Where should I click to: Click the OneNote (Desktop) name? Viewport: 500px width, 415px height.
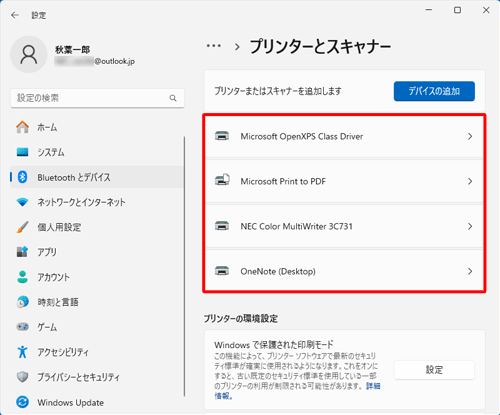coord(278,271)
